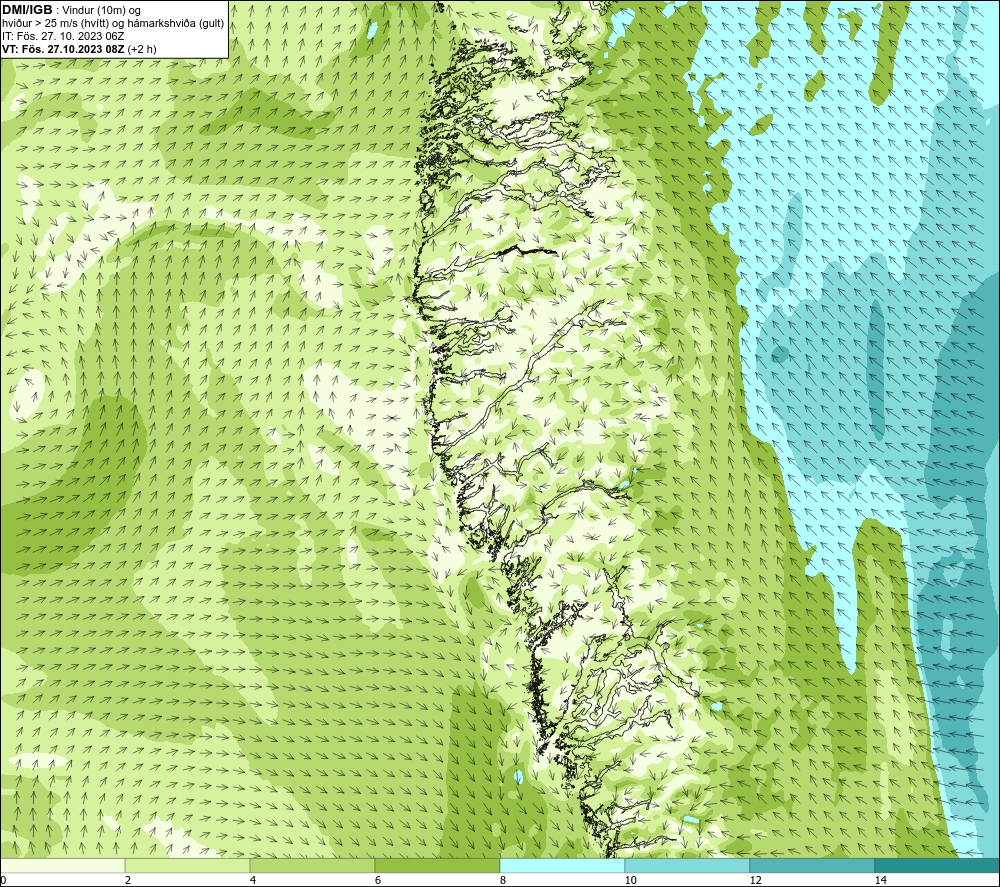The width and height of the screenshot is (1000, 887).
Task: Click the 8–10 m/s light cyan swatch
Action: click(562, 866)
